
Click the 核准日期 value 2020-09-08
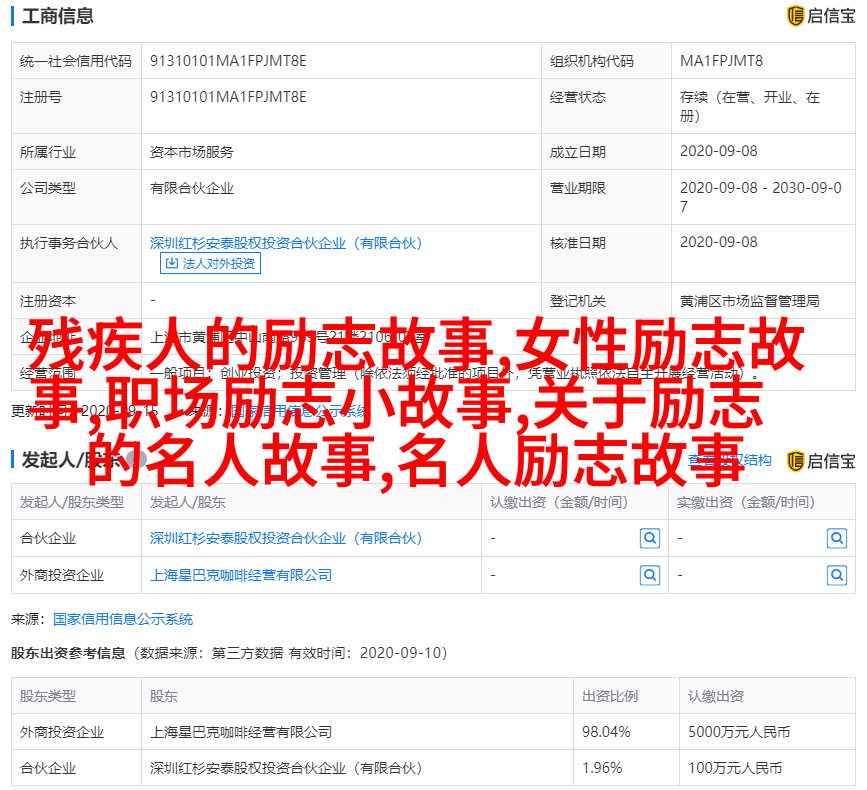(719, 242)
